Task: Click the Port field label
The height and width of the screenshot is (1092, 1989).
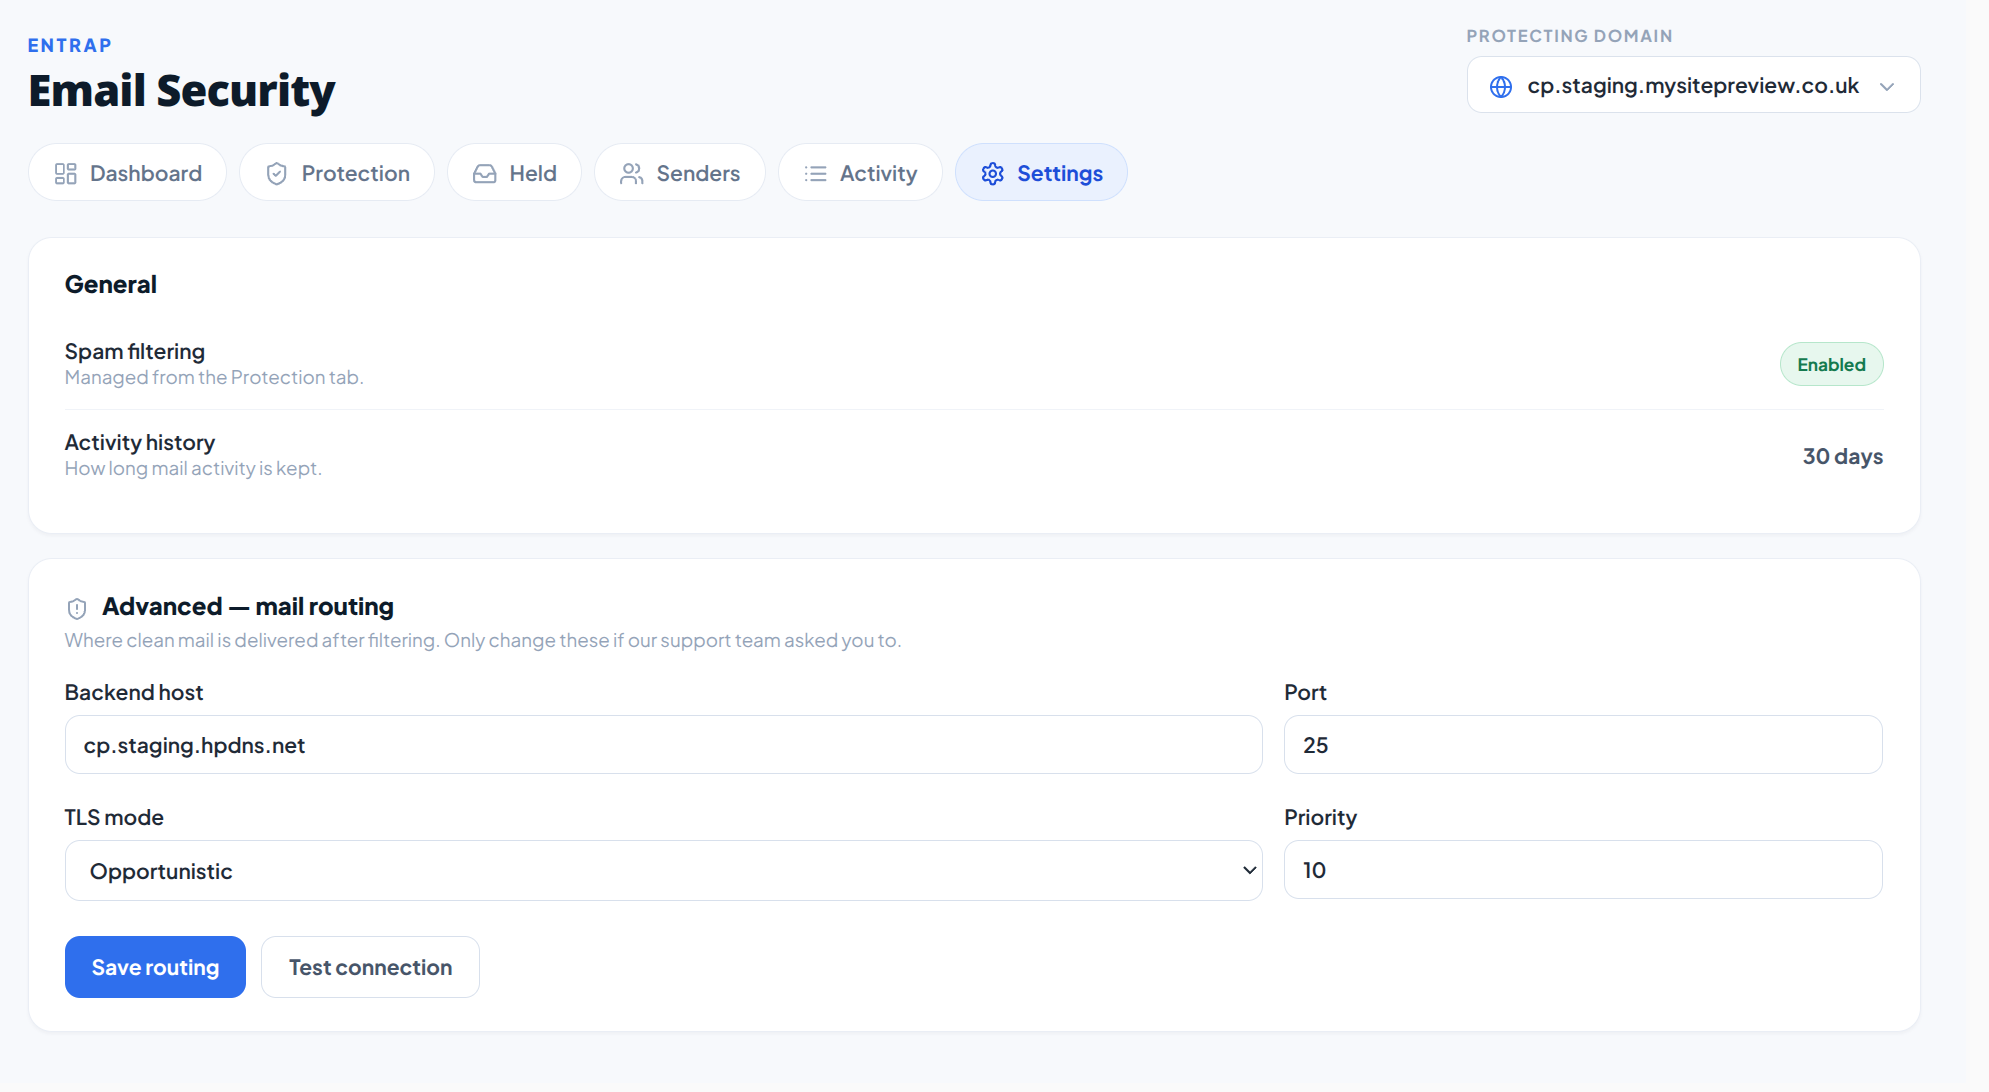Action: [1305, 693]
